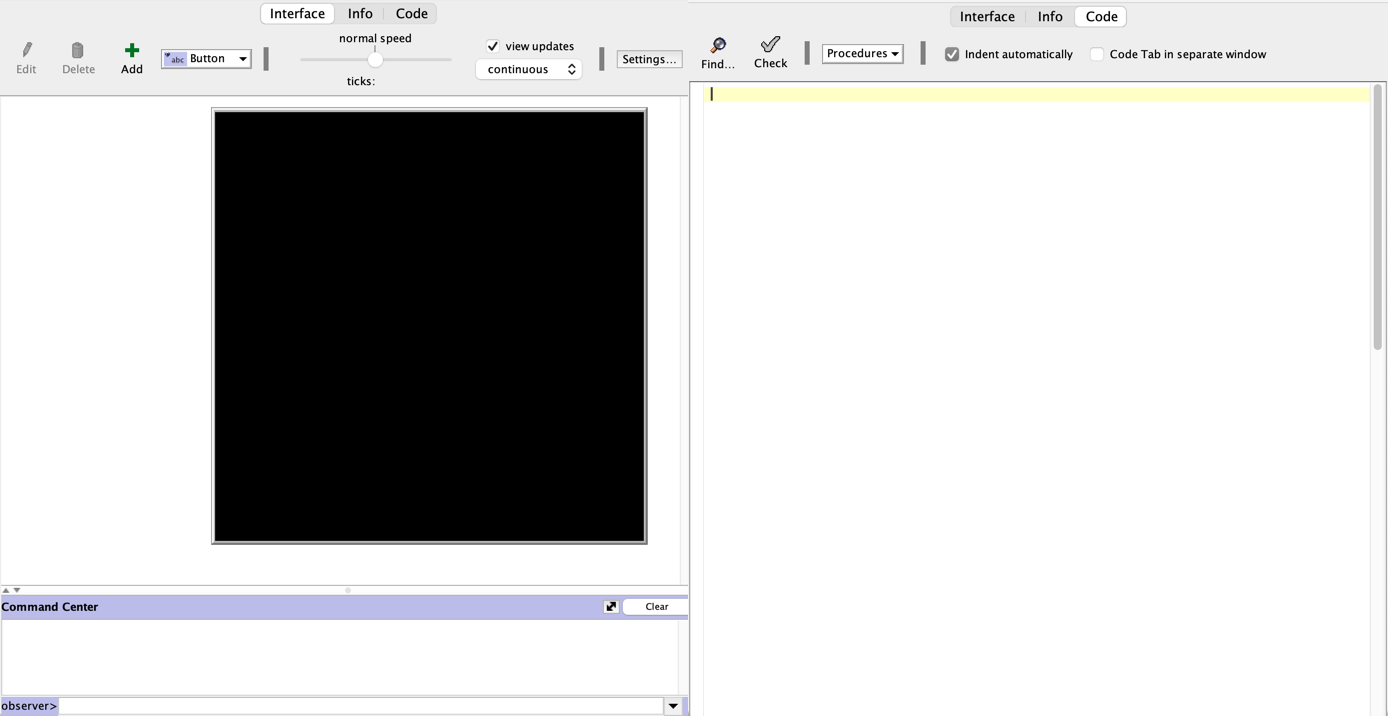Toggle Indent automatically checkbox
Image resolution: width=1388 pixels, height=716 pixels.
tap(952, 54)
